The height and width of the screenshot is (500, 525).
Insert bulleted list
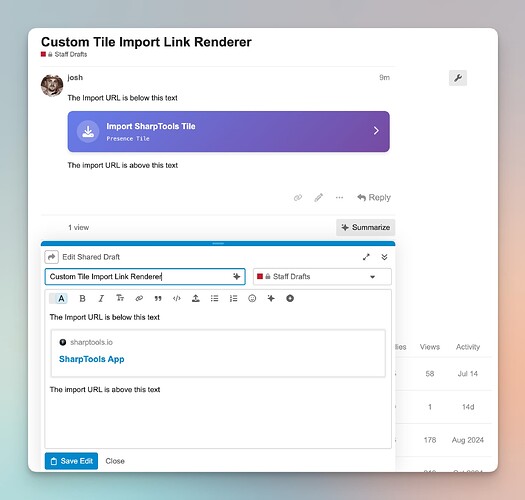tap(215, 298)
